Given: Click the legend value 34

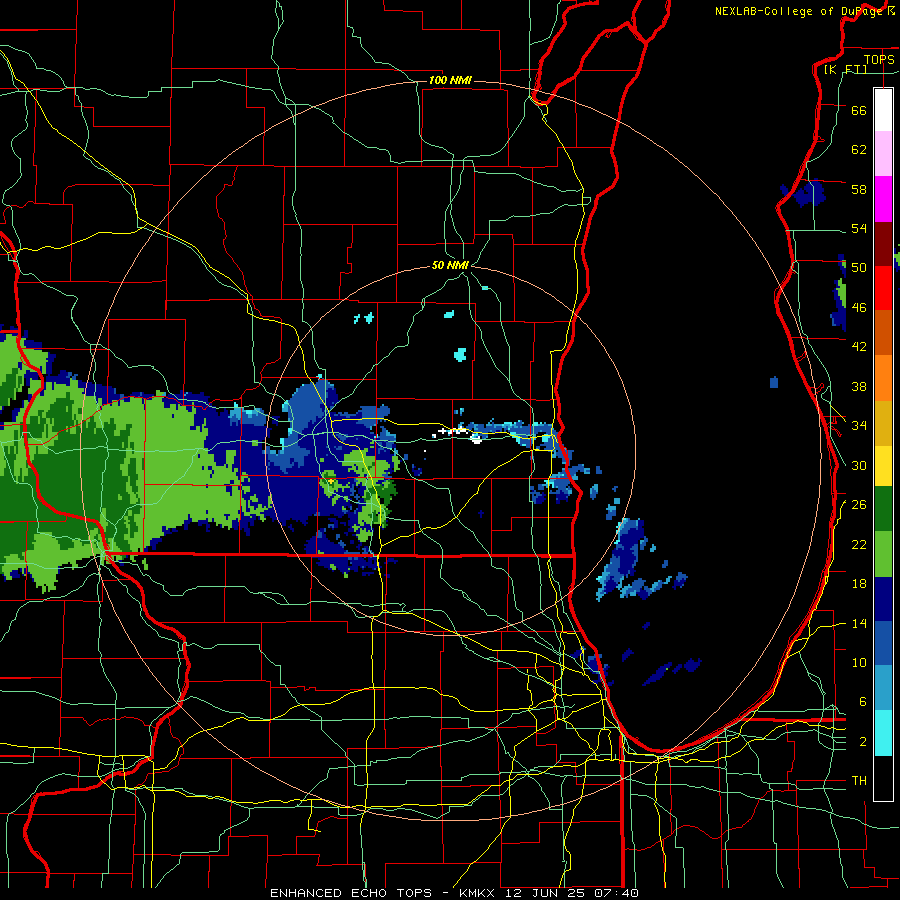Looking at the screenshot, I should point(859,426).
